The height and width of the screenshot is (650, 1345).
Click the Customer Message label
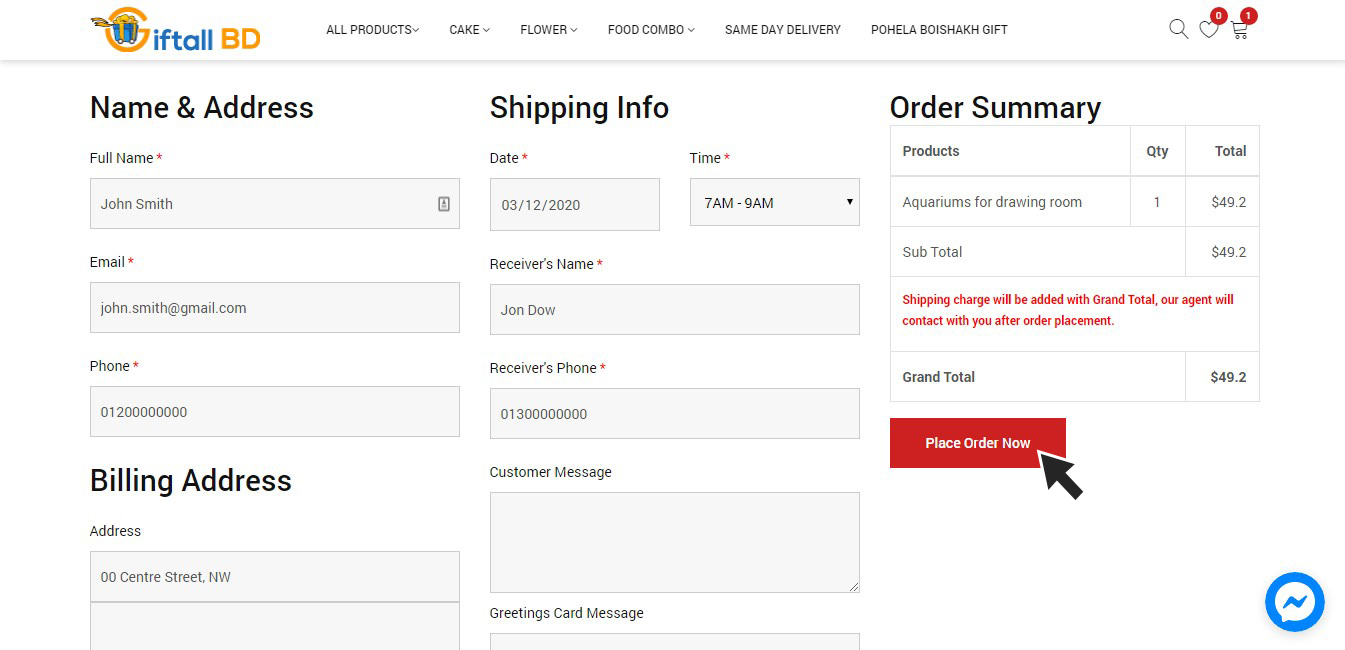pyautogui.click(x=551, y=472)
